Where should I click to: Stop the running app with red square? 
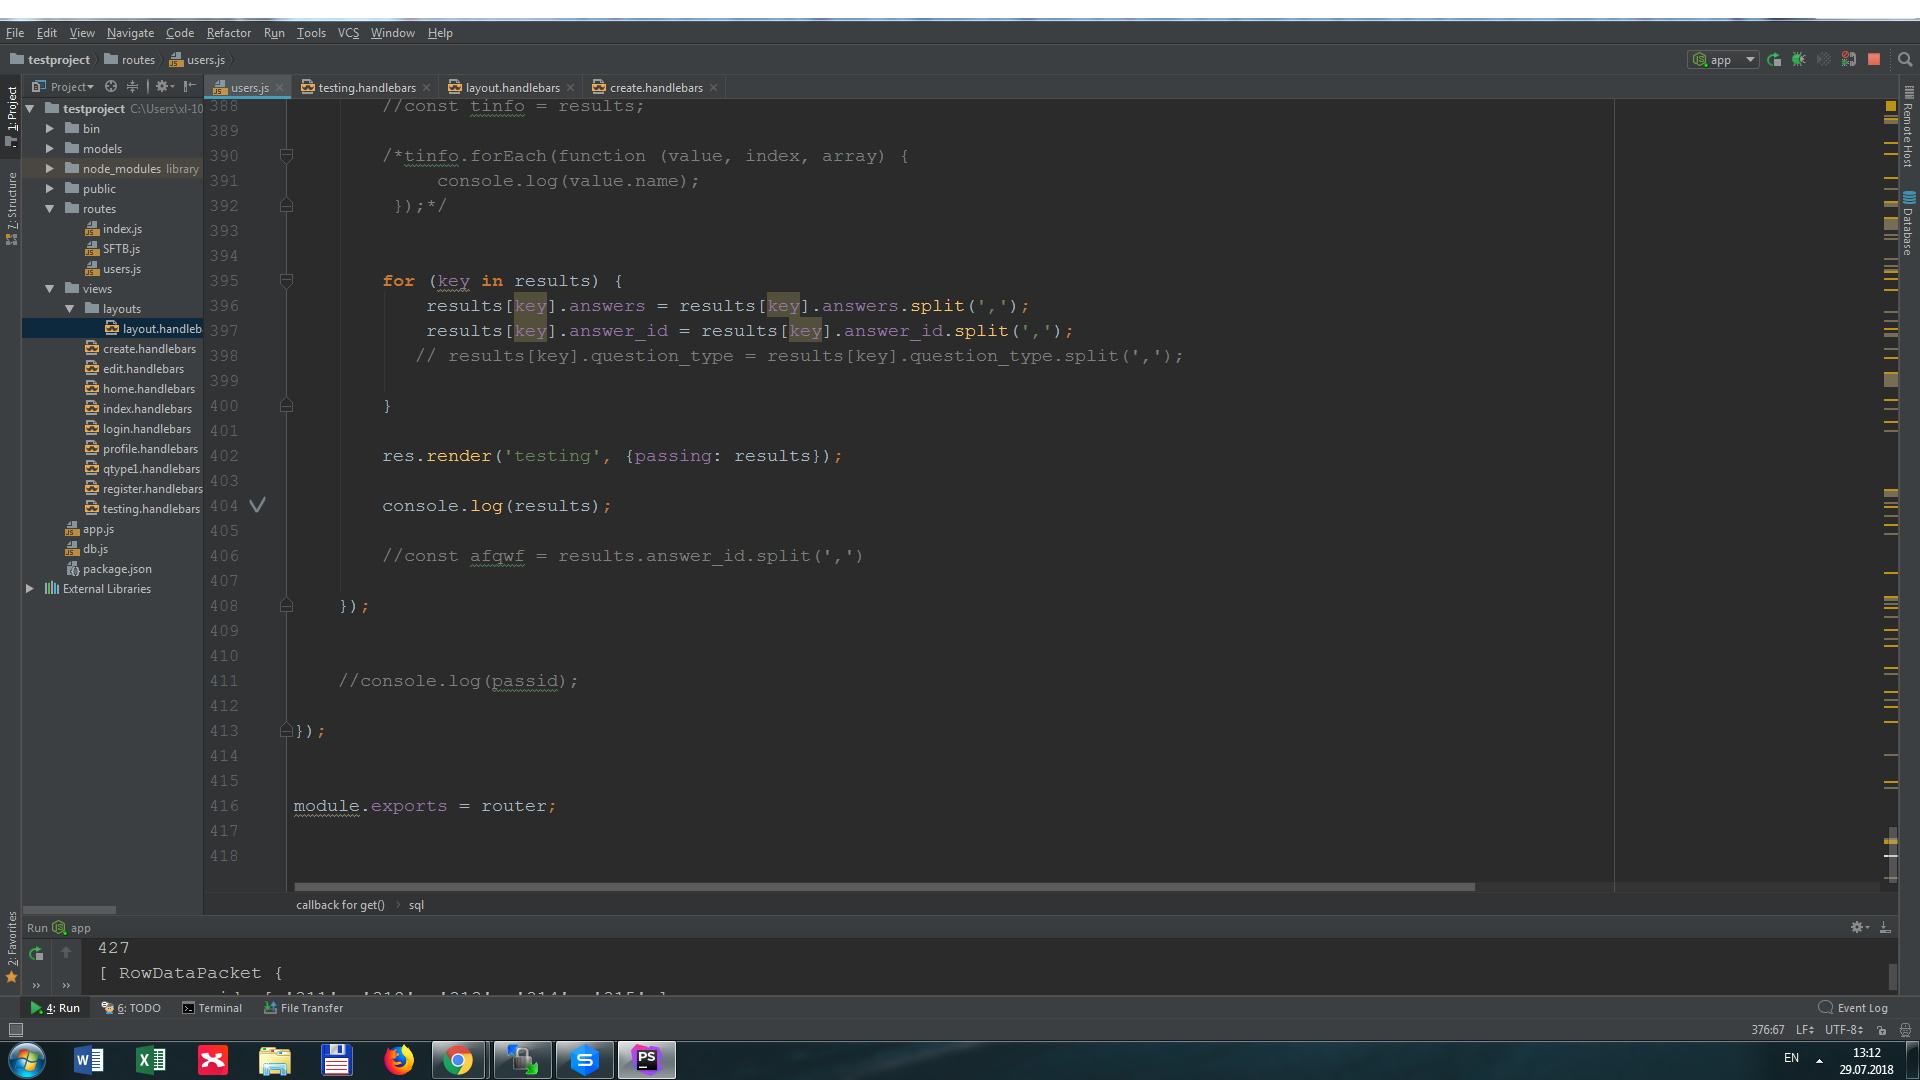[x=1874, y=60]
